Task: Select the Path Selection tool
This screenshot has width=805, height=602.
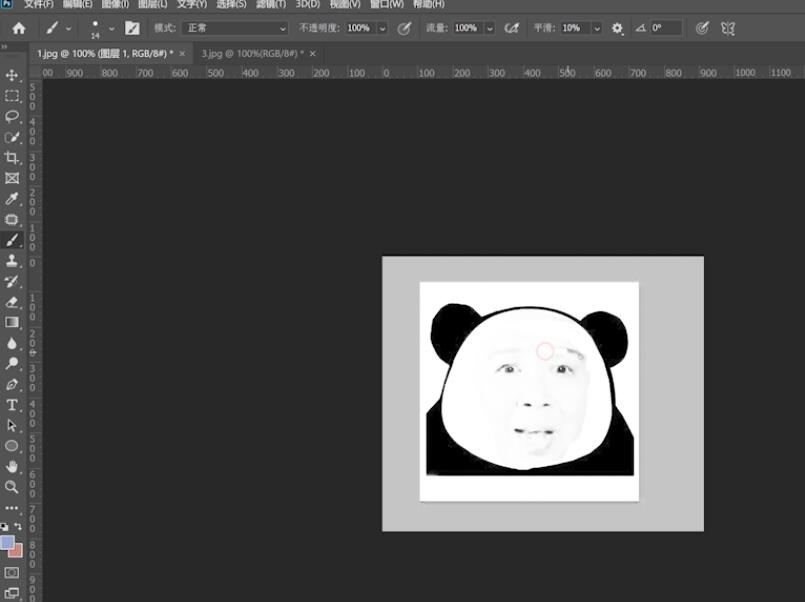Action: tap(12, 425)
